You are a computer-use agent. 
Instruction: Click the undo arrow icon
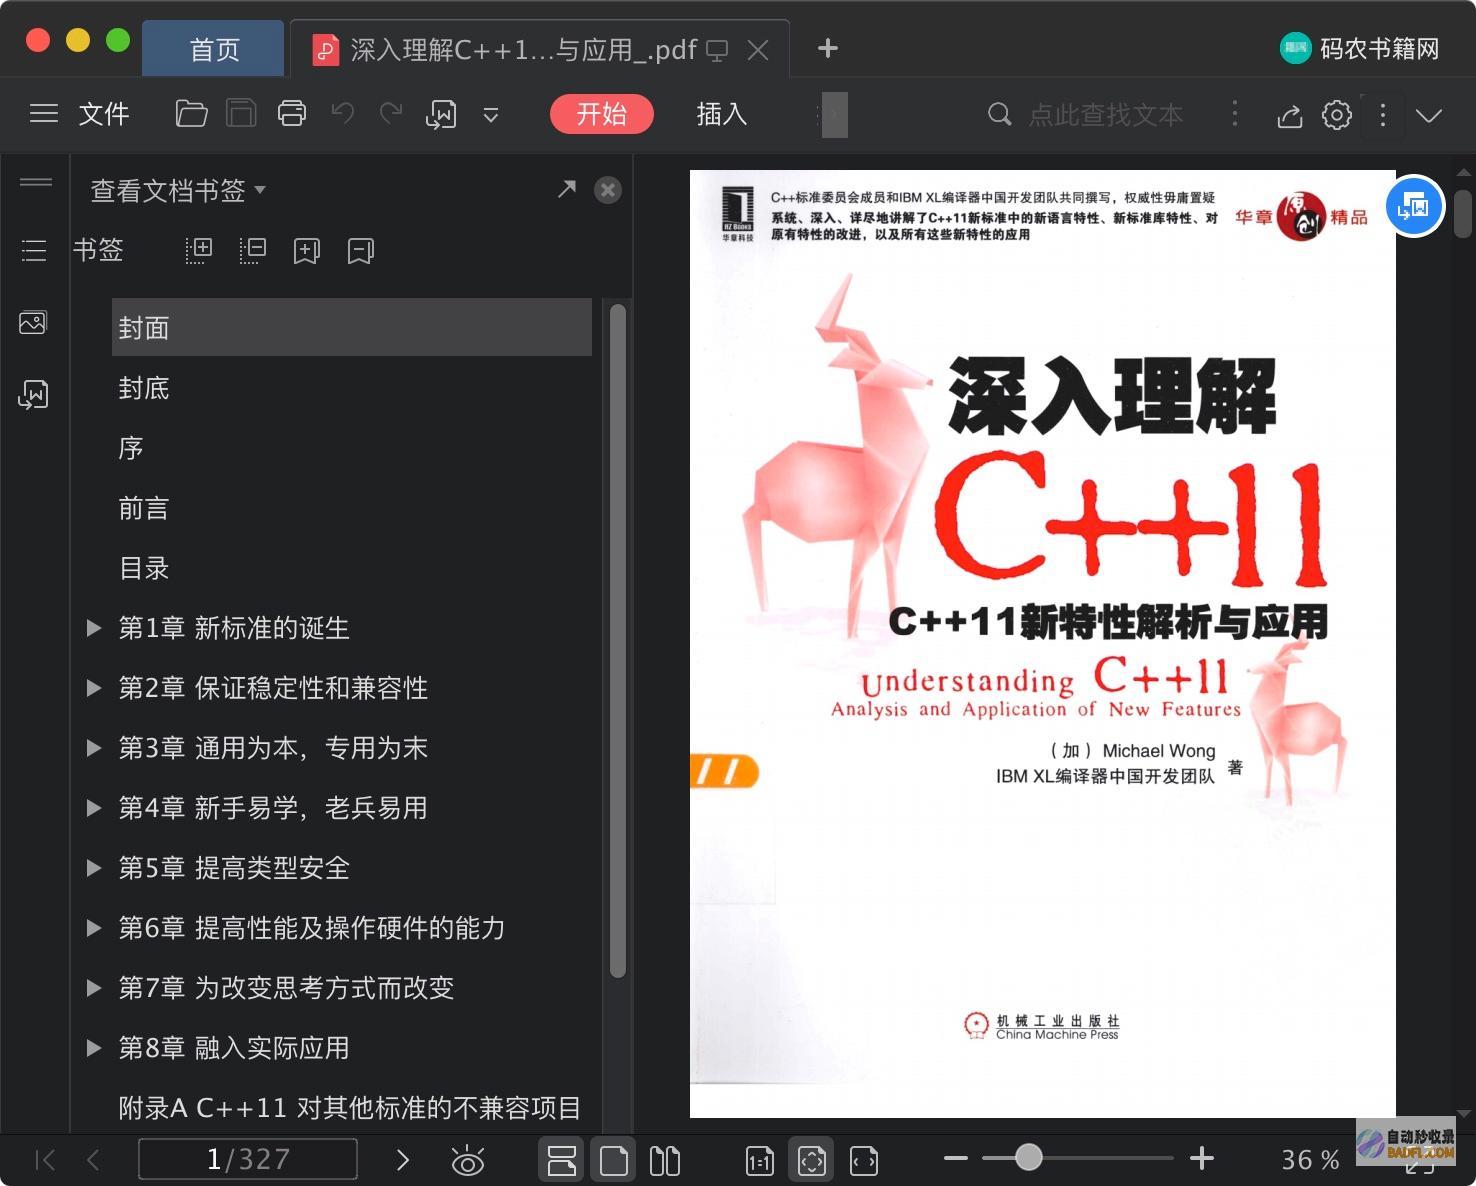pyautogui.click(x=343, y=114)
